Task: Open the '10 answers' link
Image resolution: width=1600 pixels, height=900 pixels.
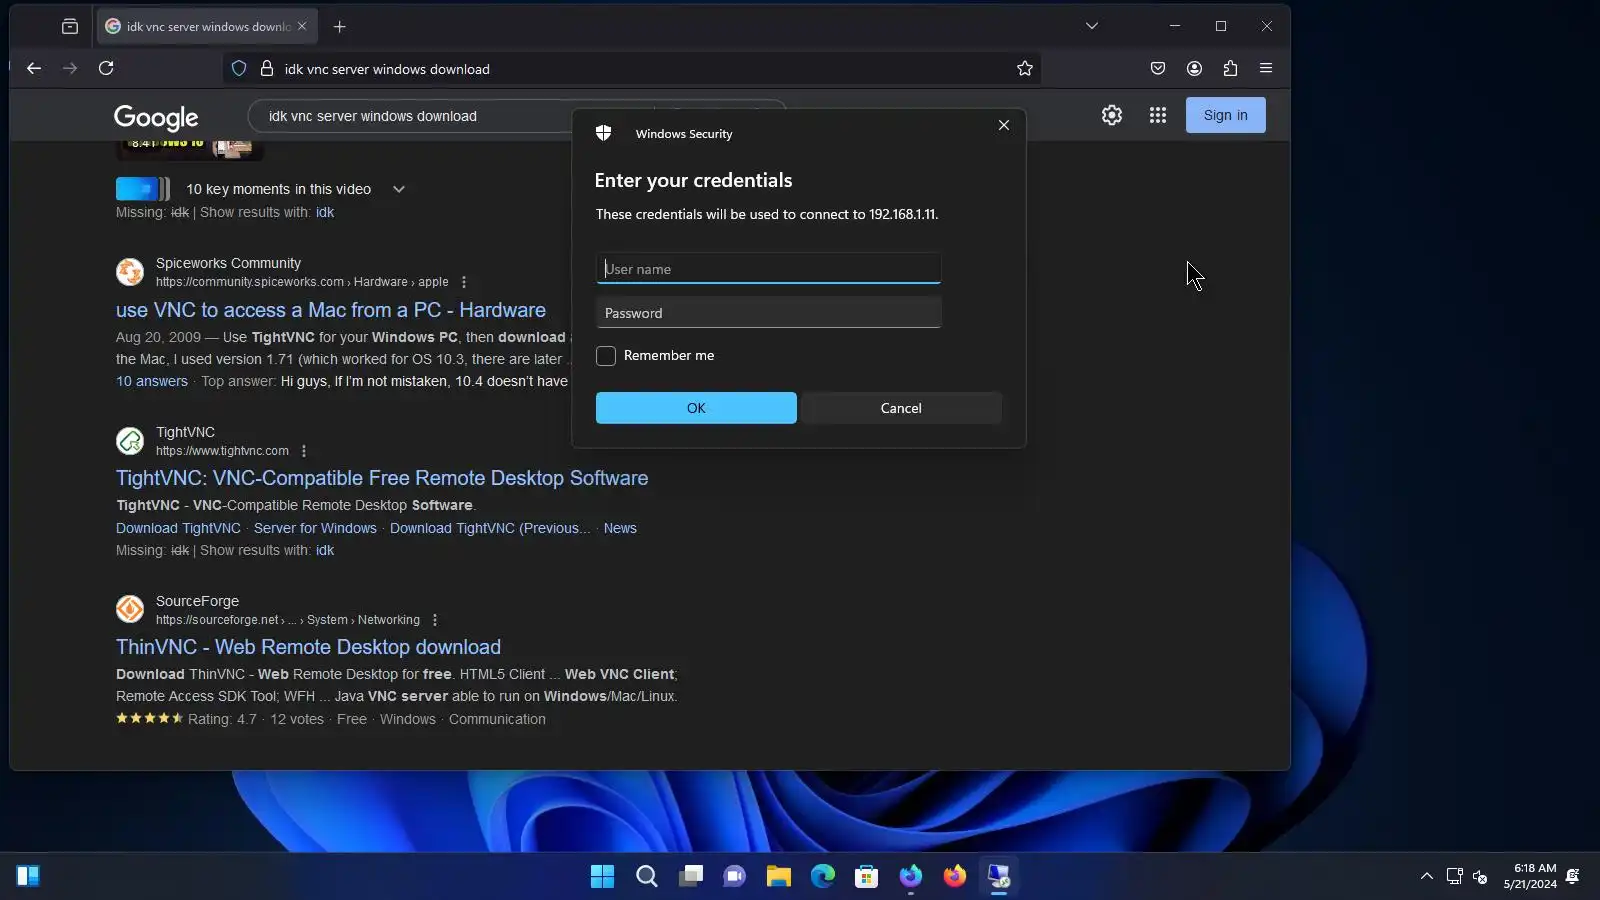Action: click(x=152, y=381)
